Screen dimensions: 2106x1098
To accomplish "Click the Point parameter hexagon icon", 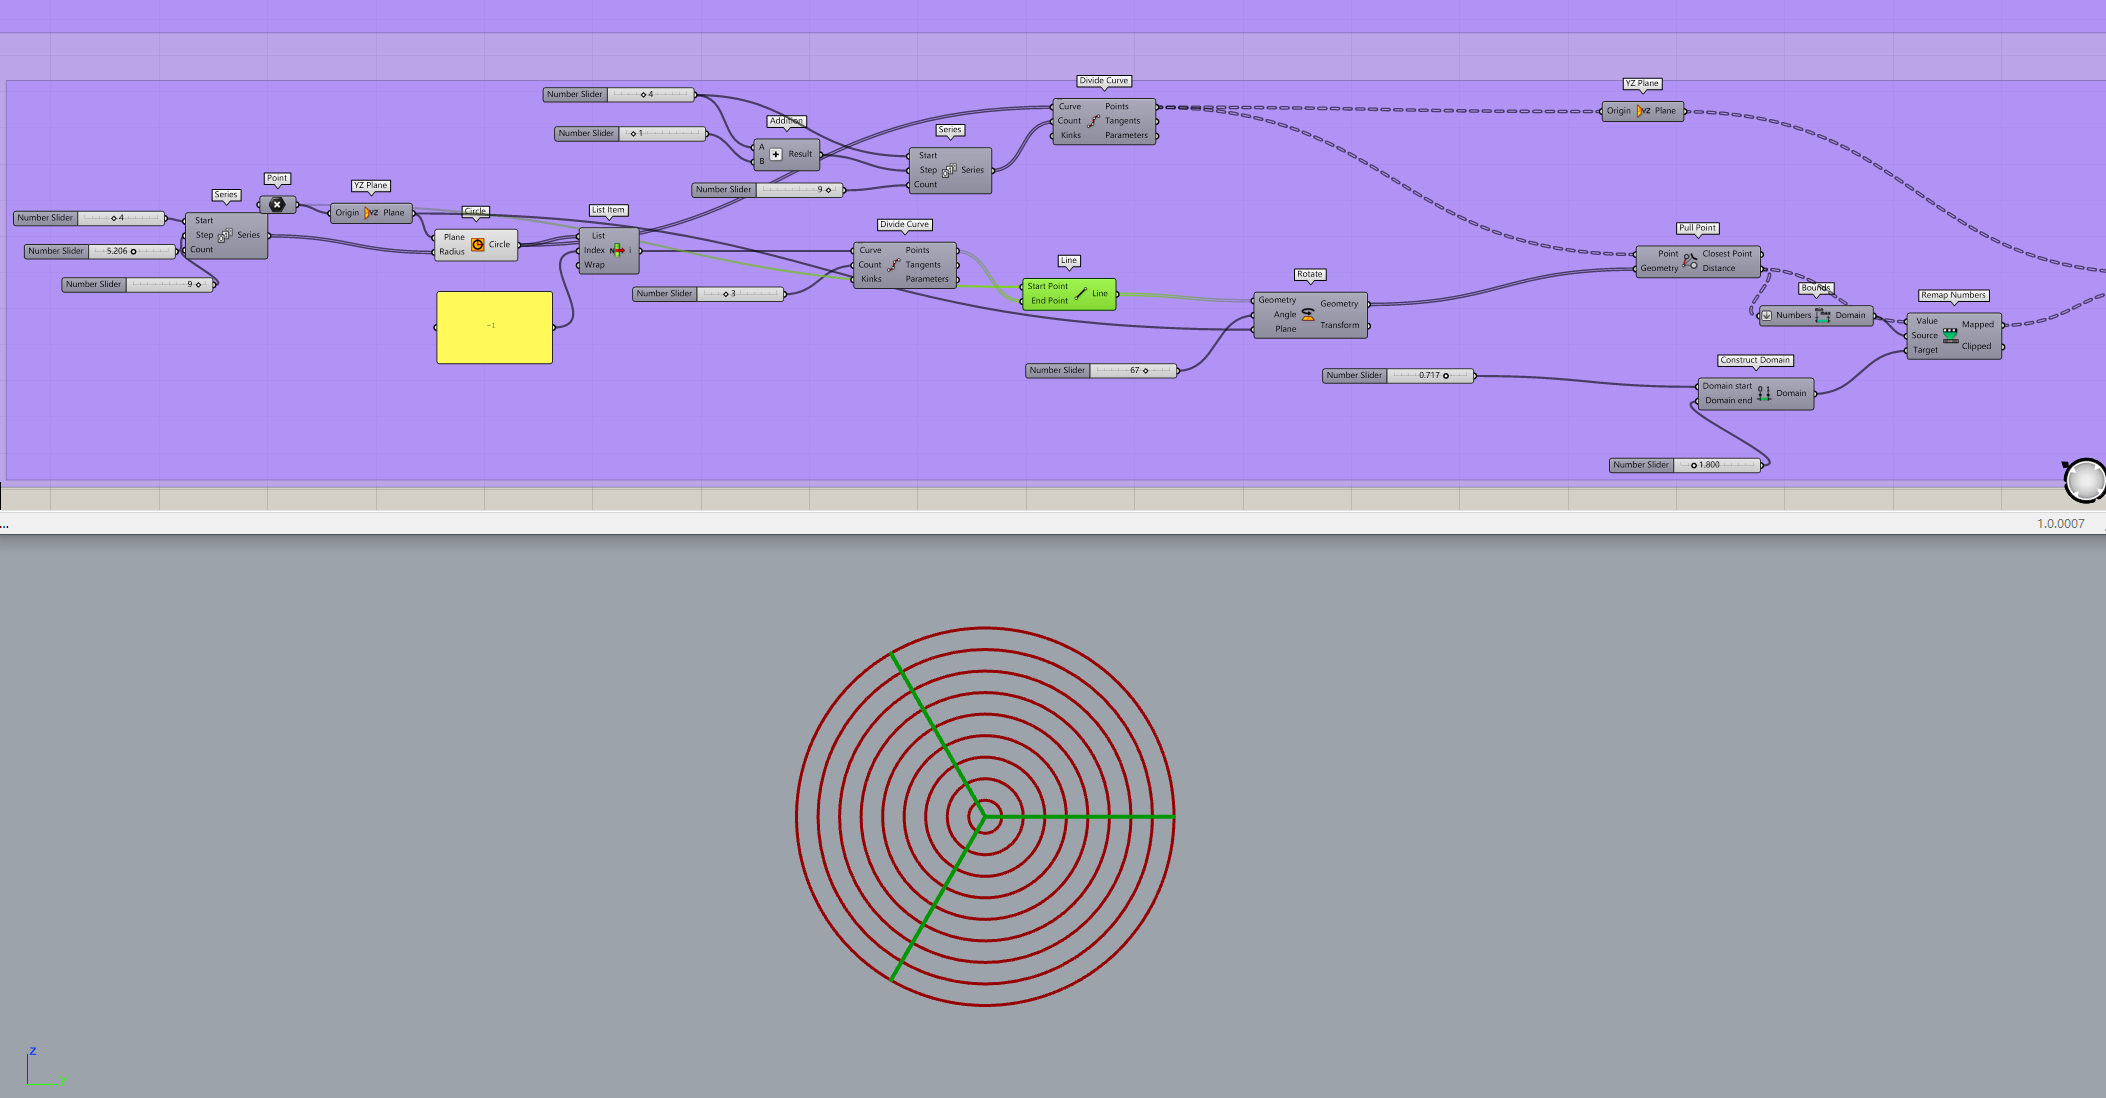I will pos(277,204).
